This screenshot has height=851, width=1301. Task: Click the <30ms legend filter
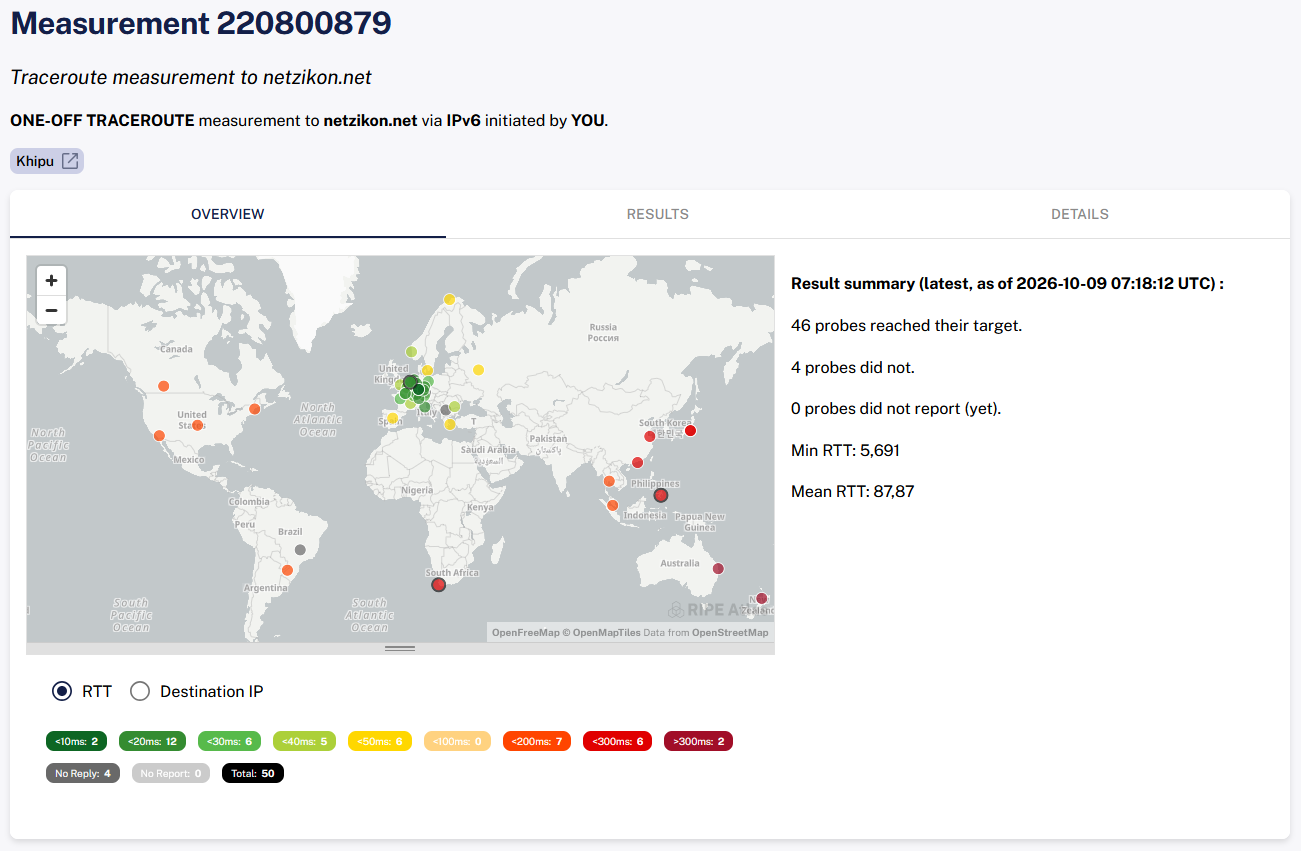coord(230,741)
